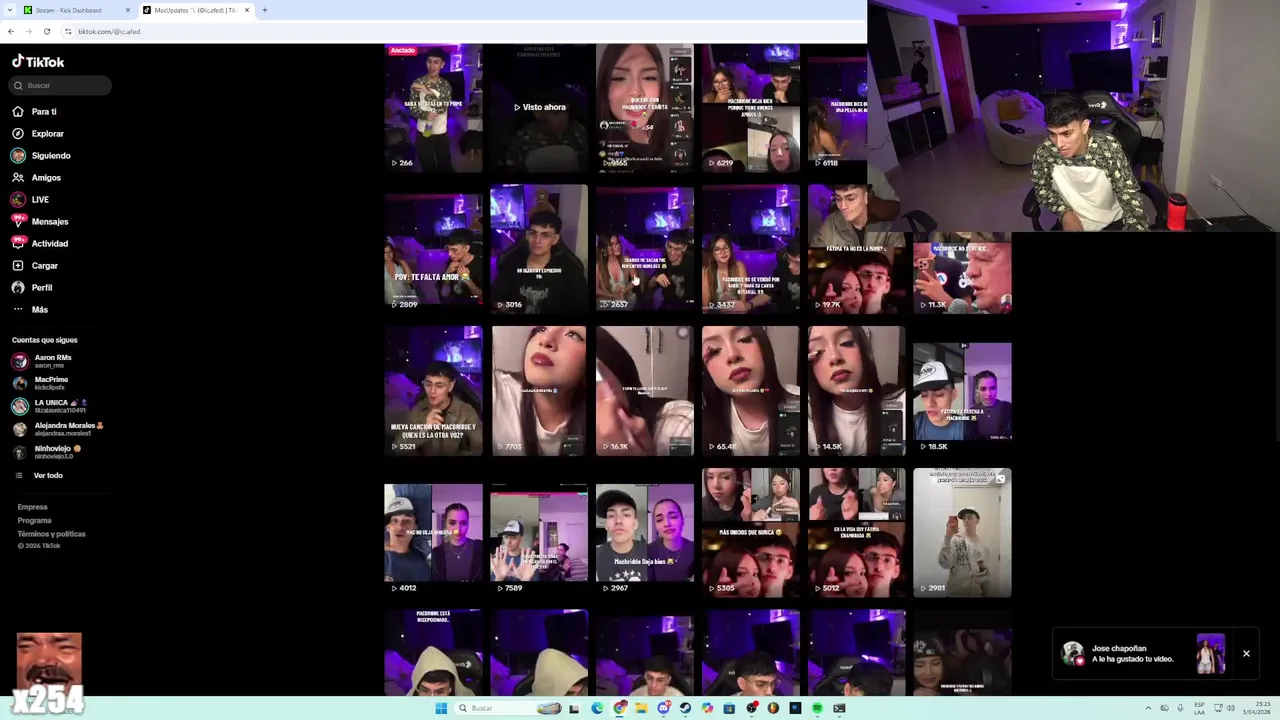
Task: Expand the Empresa footer section
Action: (x=32, y=507)
